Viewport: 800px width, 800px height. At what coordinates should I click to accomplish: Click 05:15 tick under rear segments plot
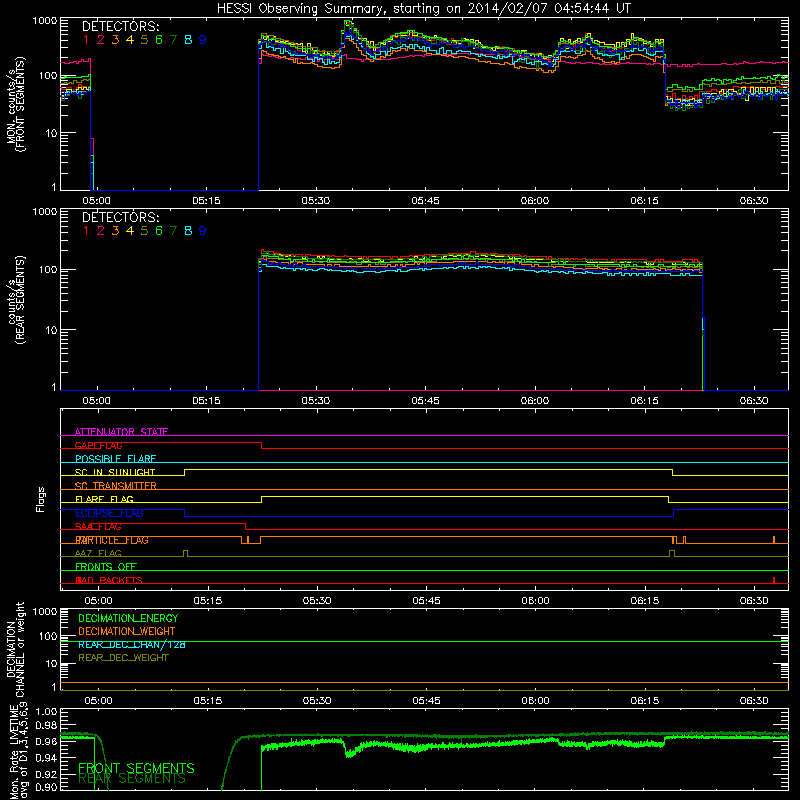(206, 401)
